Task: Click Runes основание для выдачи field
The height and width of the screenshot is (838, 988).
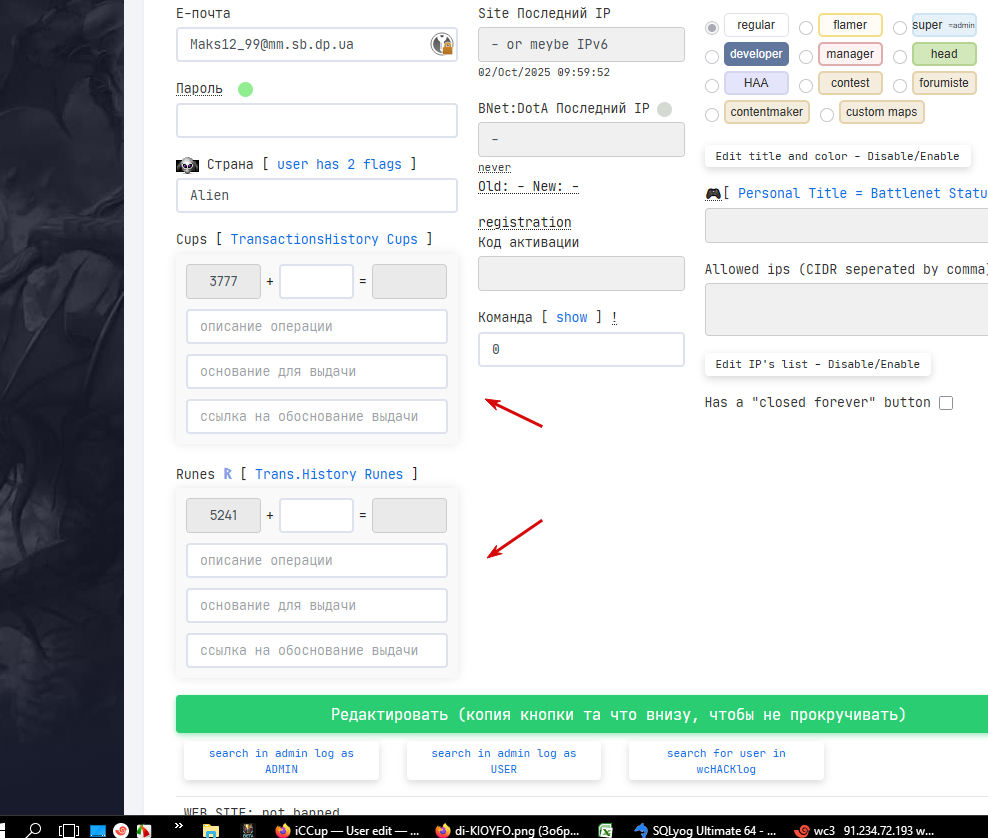Action: click(x=316, y=606)
